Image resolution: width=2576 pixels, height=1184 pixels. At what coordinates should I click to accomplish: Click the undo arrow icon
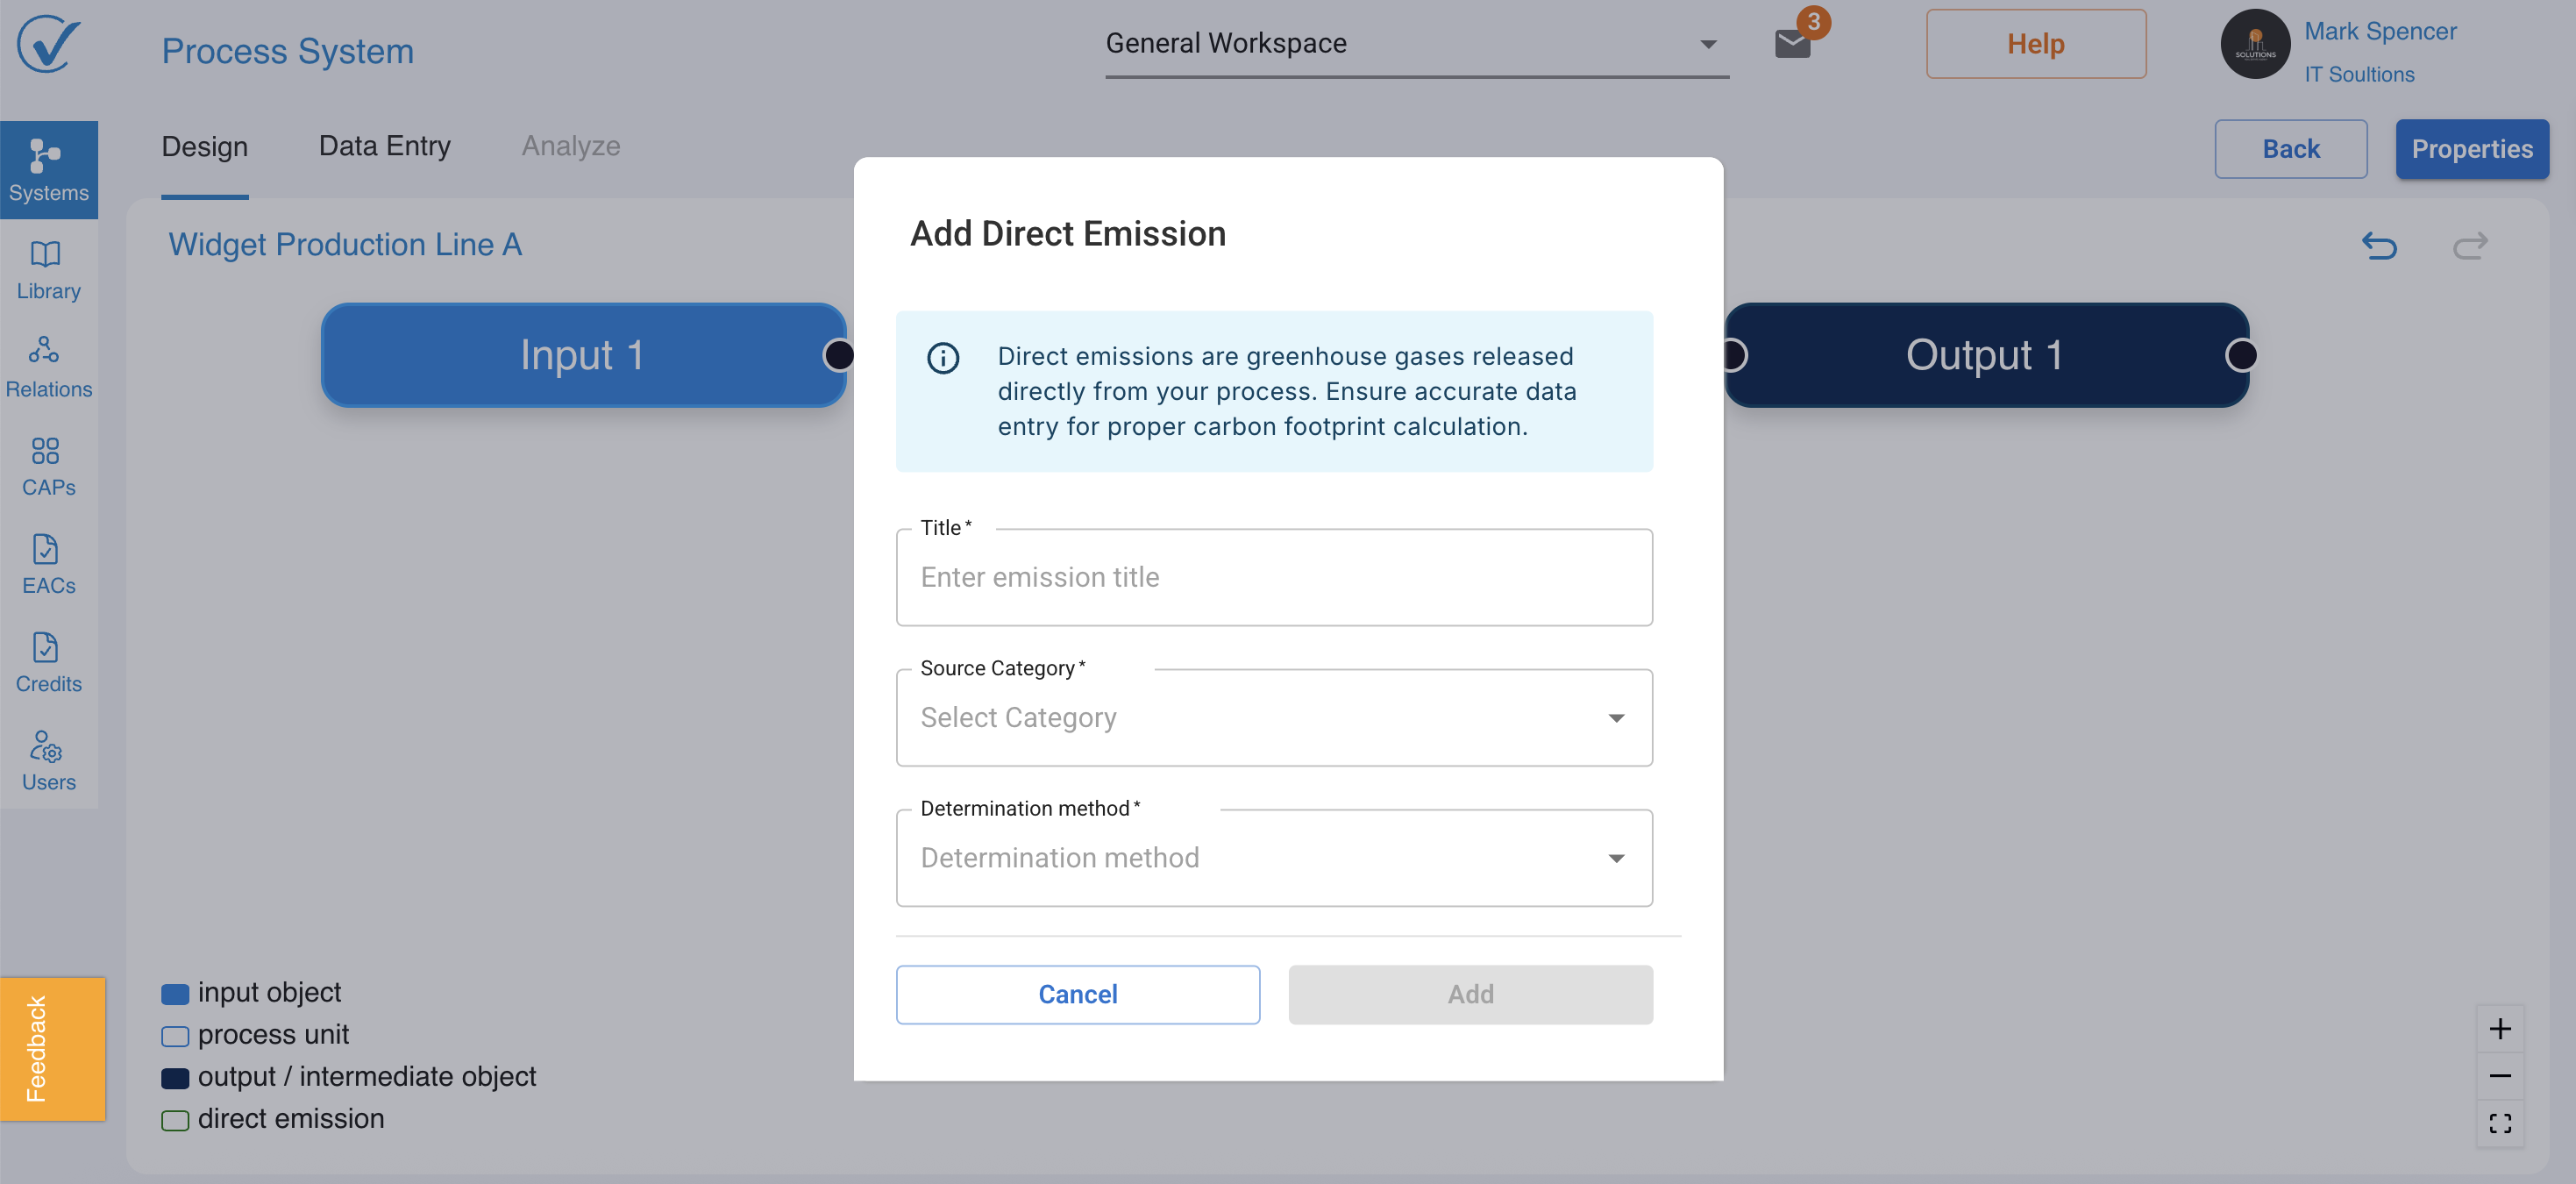click(x=2379, y=245)
